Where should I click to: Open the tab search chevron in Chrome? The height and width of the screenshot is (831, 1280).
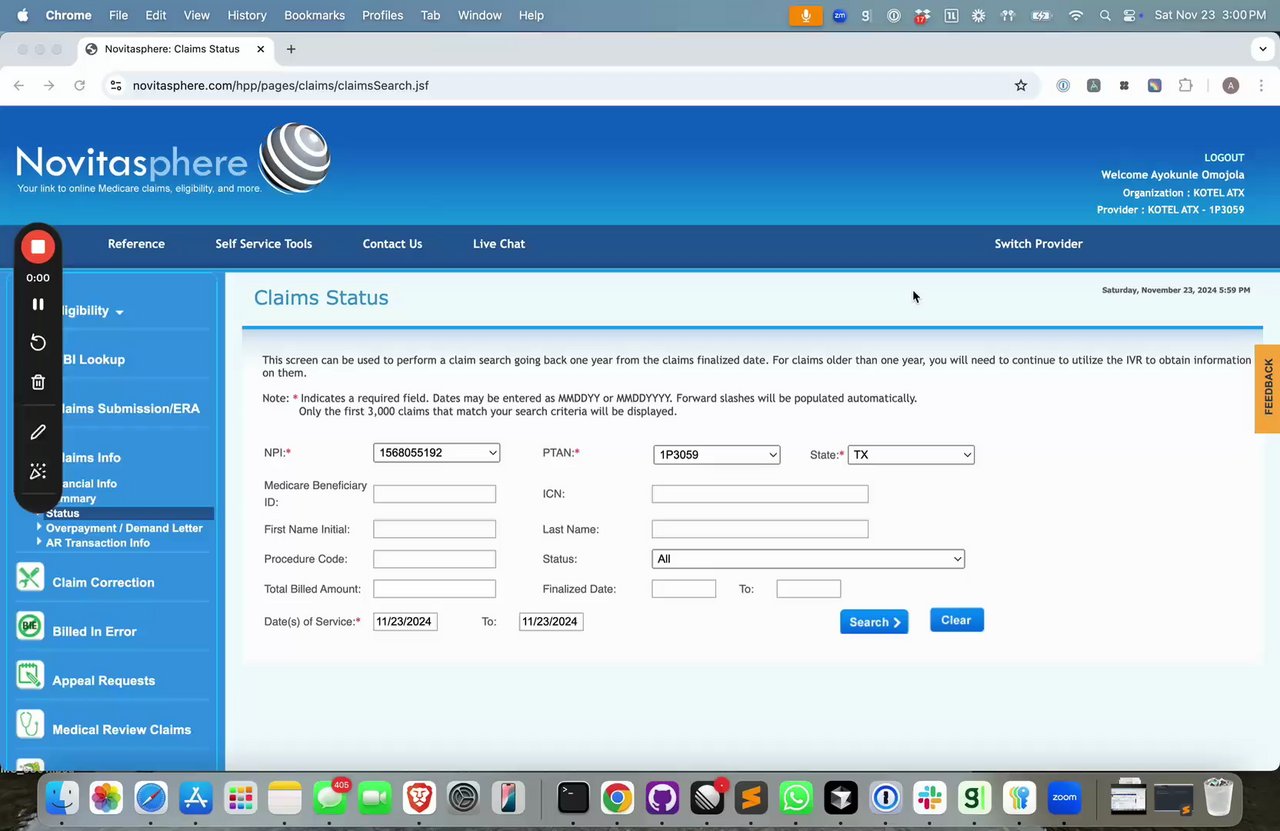point(1263,49)
